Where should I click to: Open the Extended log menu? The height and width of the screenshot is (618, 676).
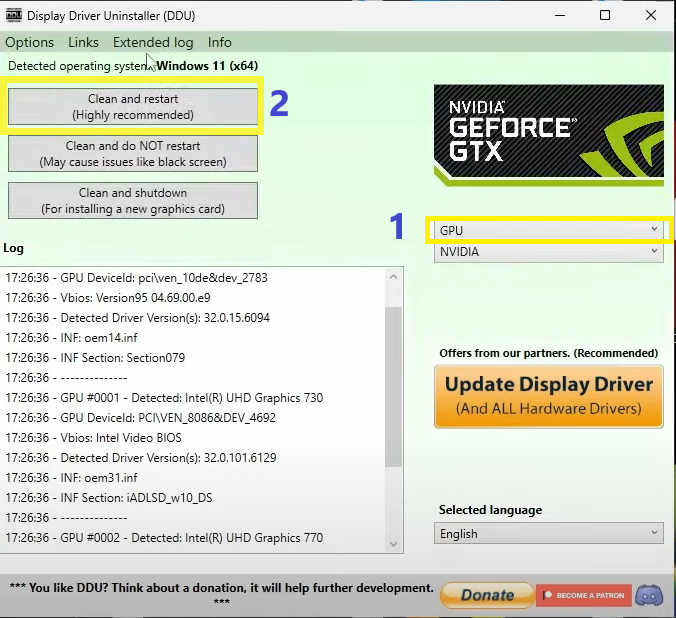pyautogui.click(x=153, y=42)
